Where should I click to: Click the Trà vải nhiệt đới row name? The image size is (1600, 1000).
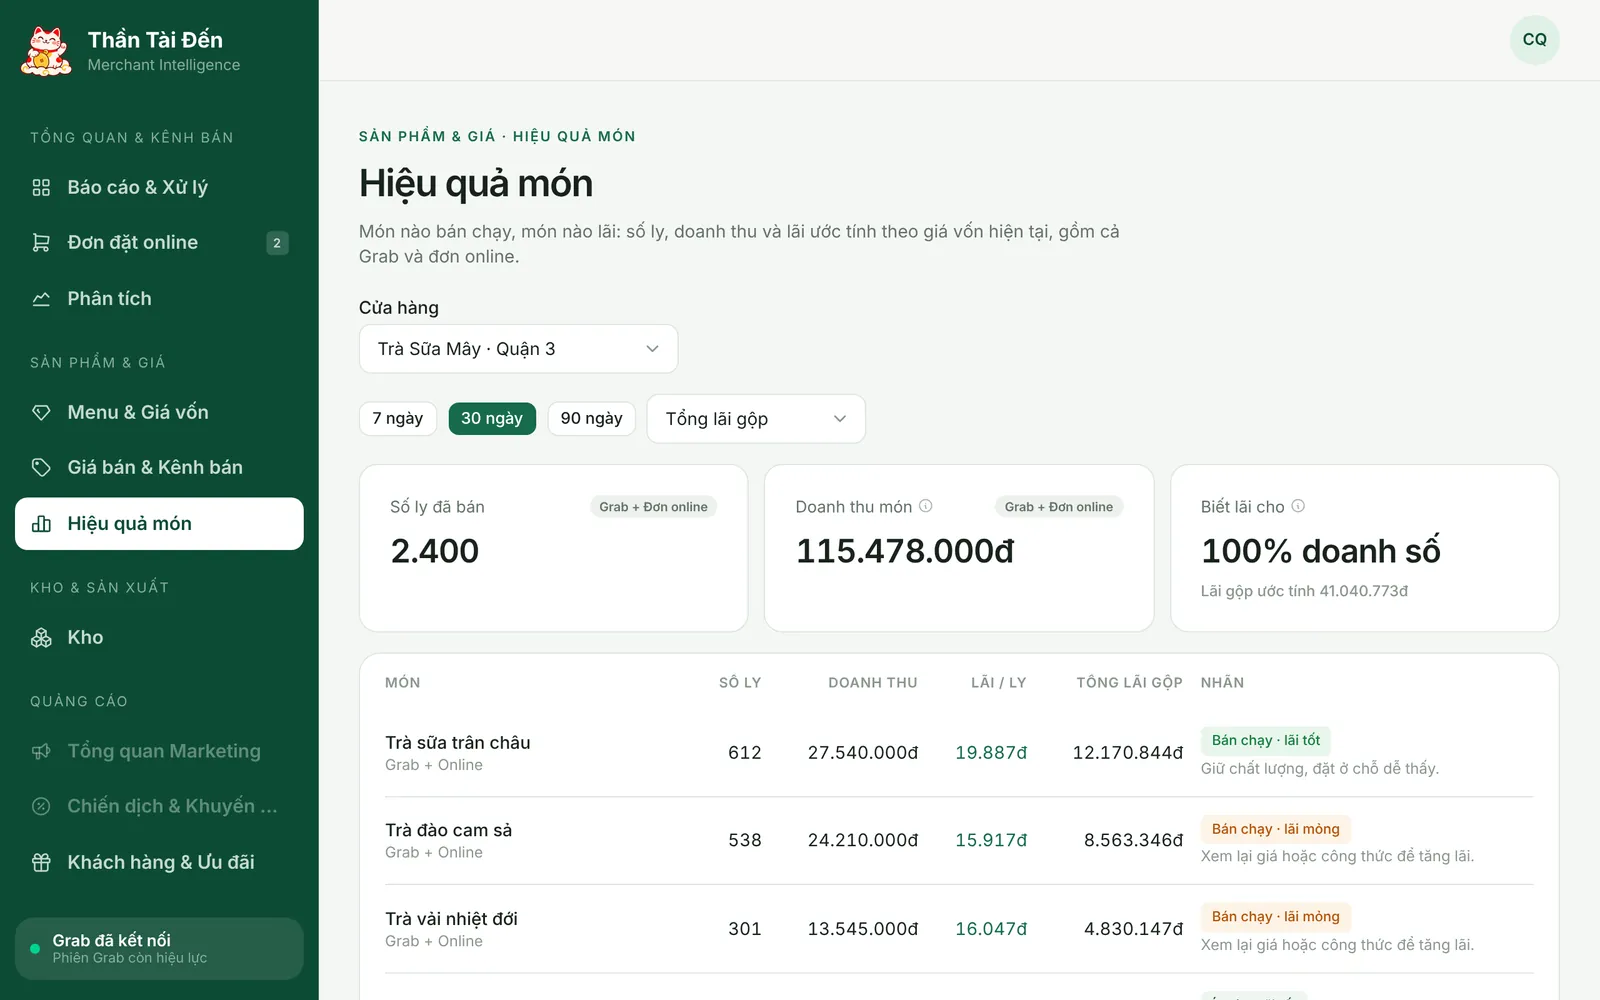click(x=451, y=919)
